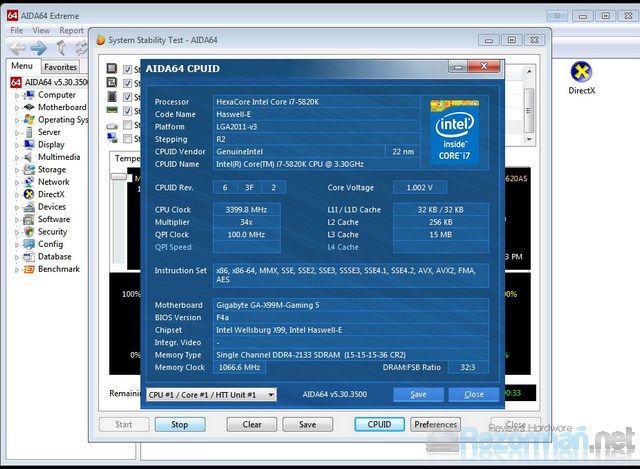Click the Server tree icon

(29, 132)
